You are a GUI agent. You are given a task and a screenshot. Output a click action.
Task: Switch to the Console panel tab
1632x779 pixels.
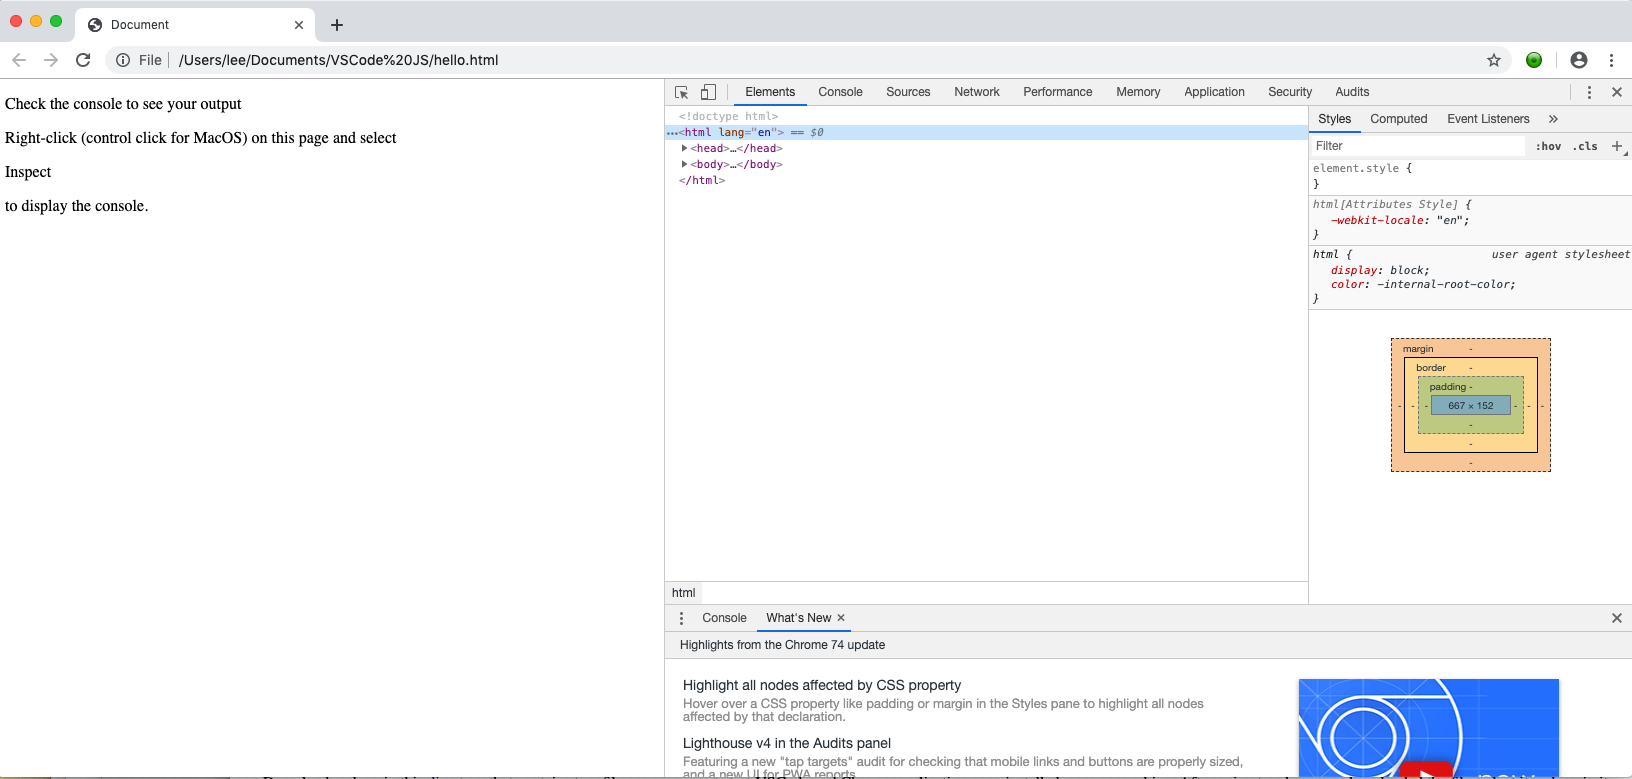tap(840, 92)
